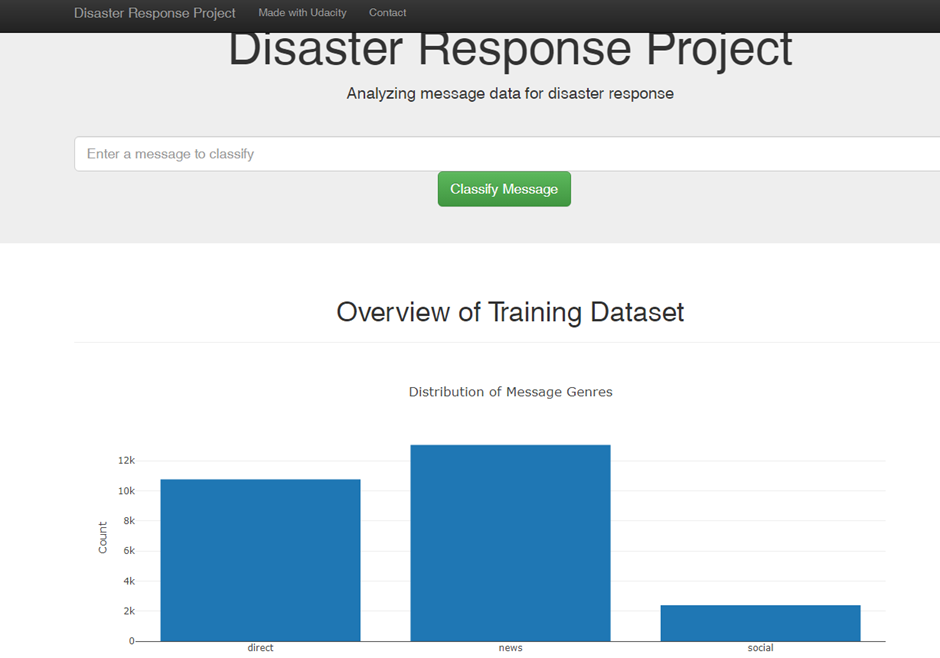Click the Analyzing message data subtitle
This screenshot has height=658, width=940.
coord(511,93)
